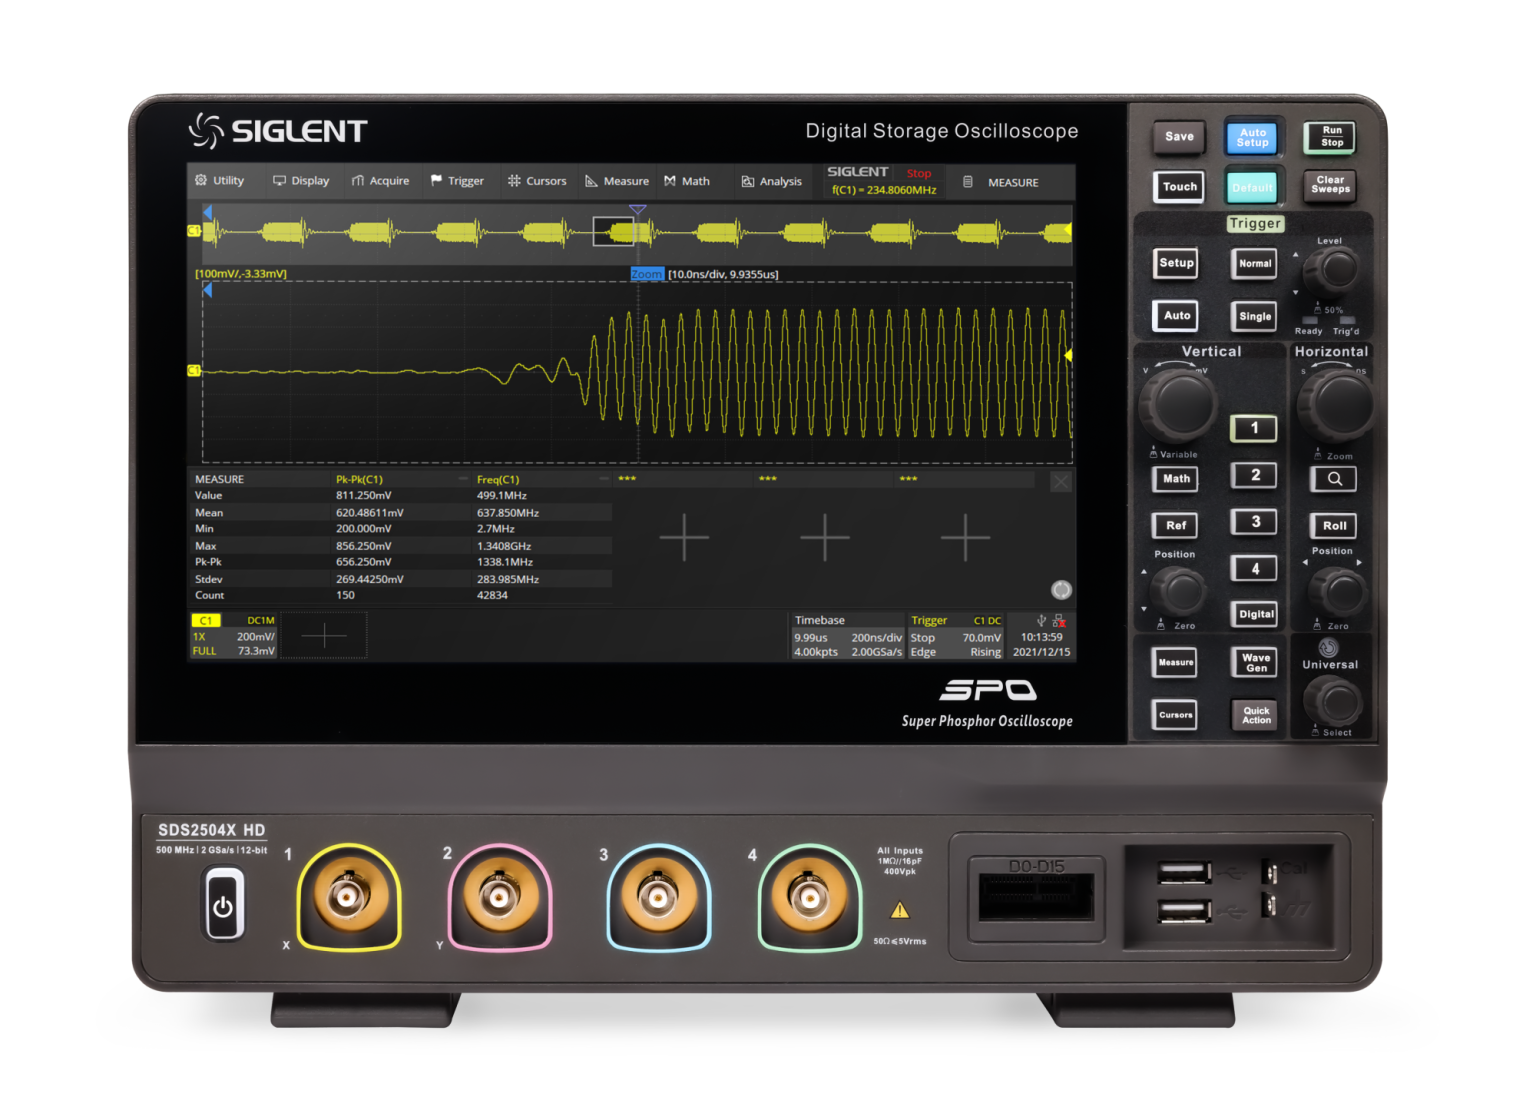Open the Acquire menu
This screenshot has height=1120, width=1536.
[380, 181]
